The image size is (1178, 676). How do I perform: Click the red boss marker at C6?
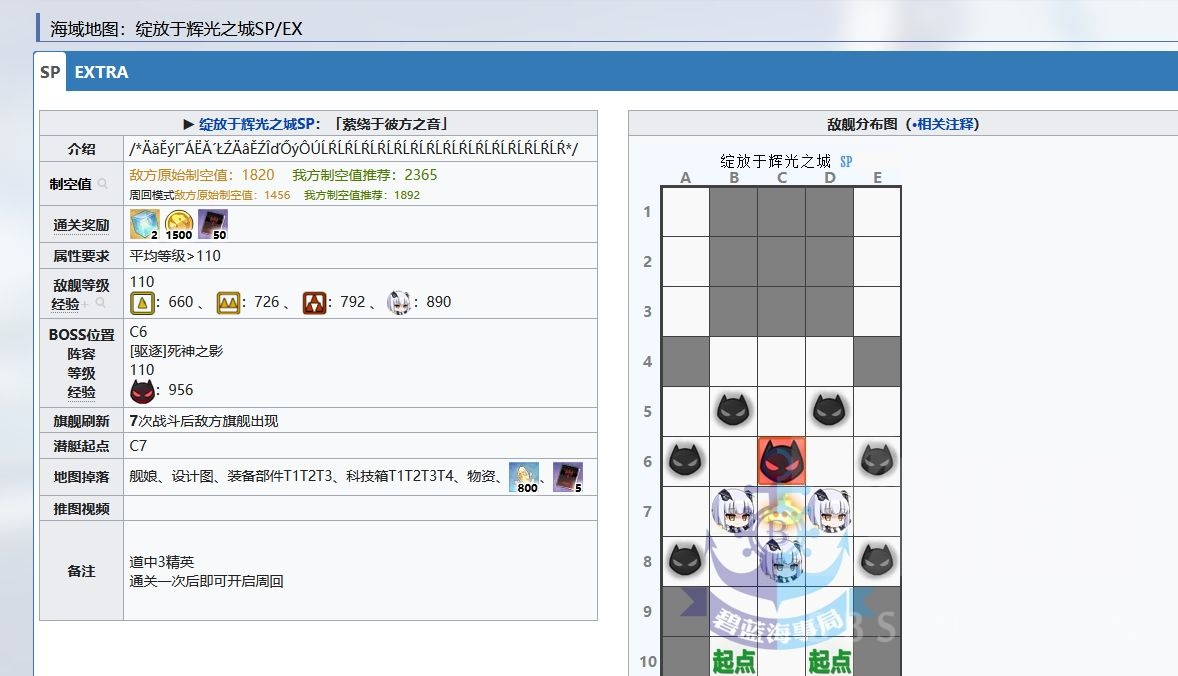point(781,463)
